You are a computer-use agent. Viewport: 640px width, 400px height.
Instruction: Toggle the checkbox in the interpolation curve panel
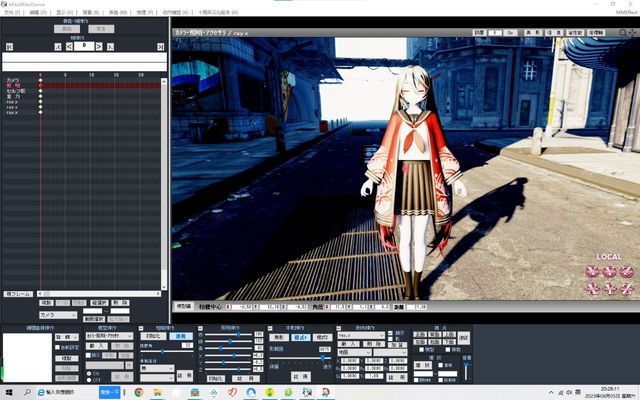(58, 347)
